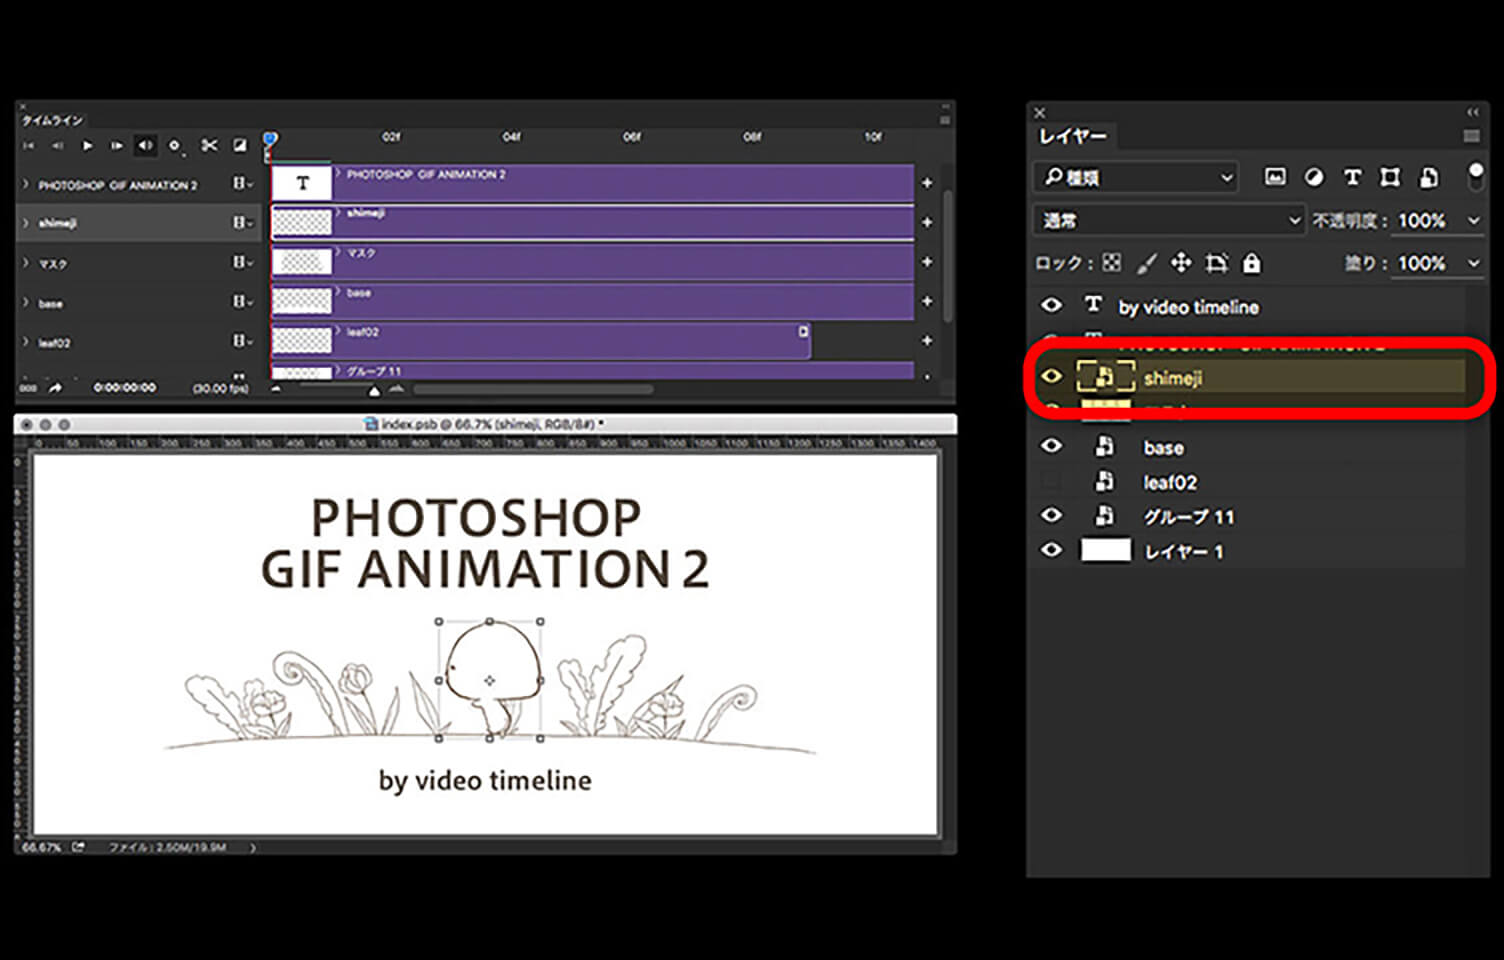Open layer filter type 種類 dropdown
Image resolution: width=1504 pixels, height=960 pixels.
pyautogui.click(x=1135, y=177)
